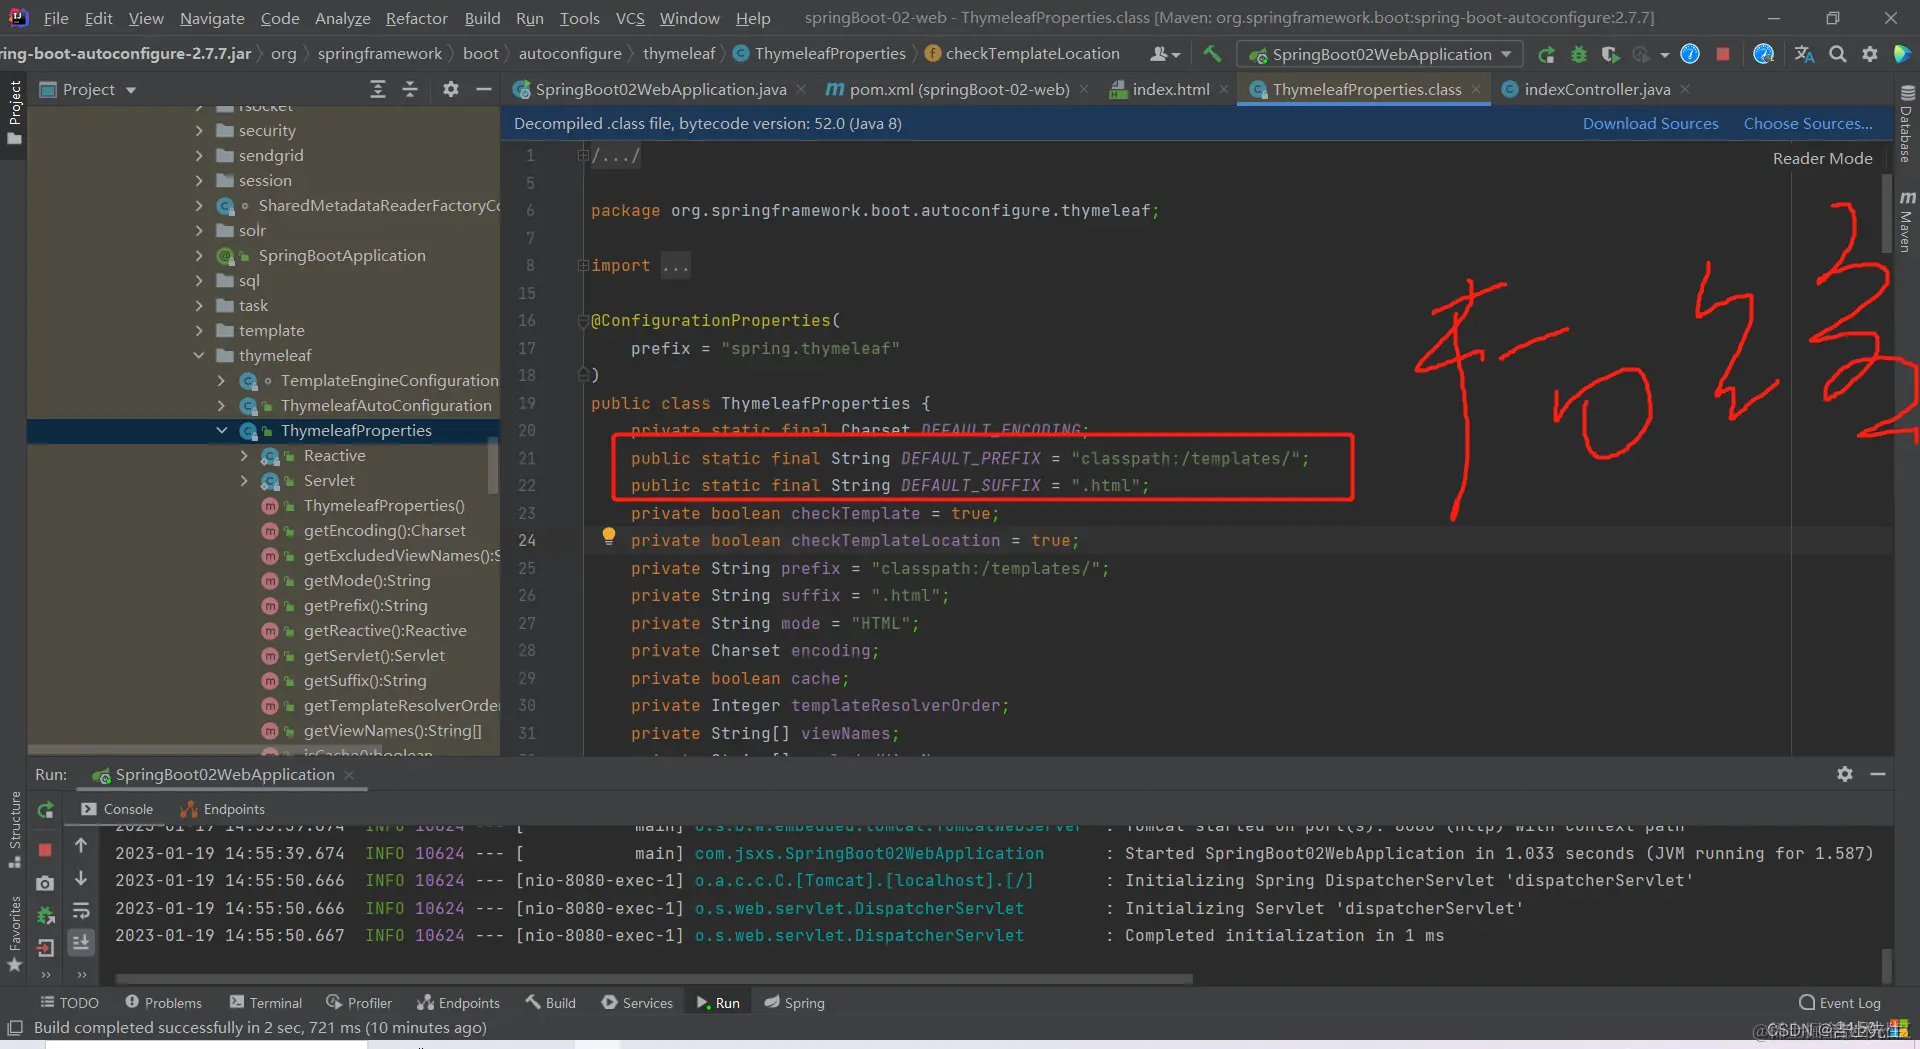Image resolution: width=1920 pixels, height=1049 pixels.
Task: Select the getSuffix():String method
Action: (365, 680)
